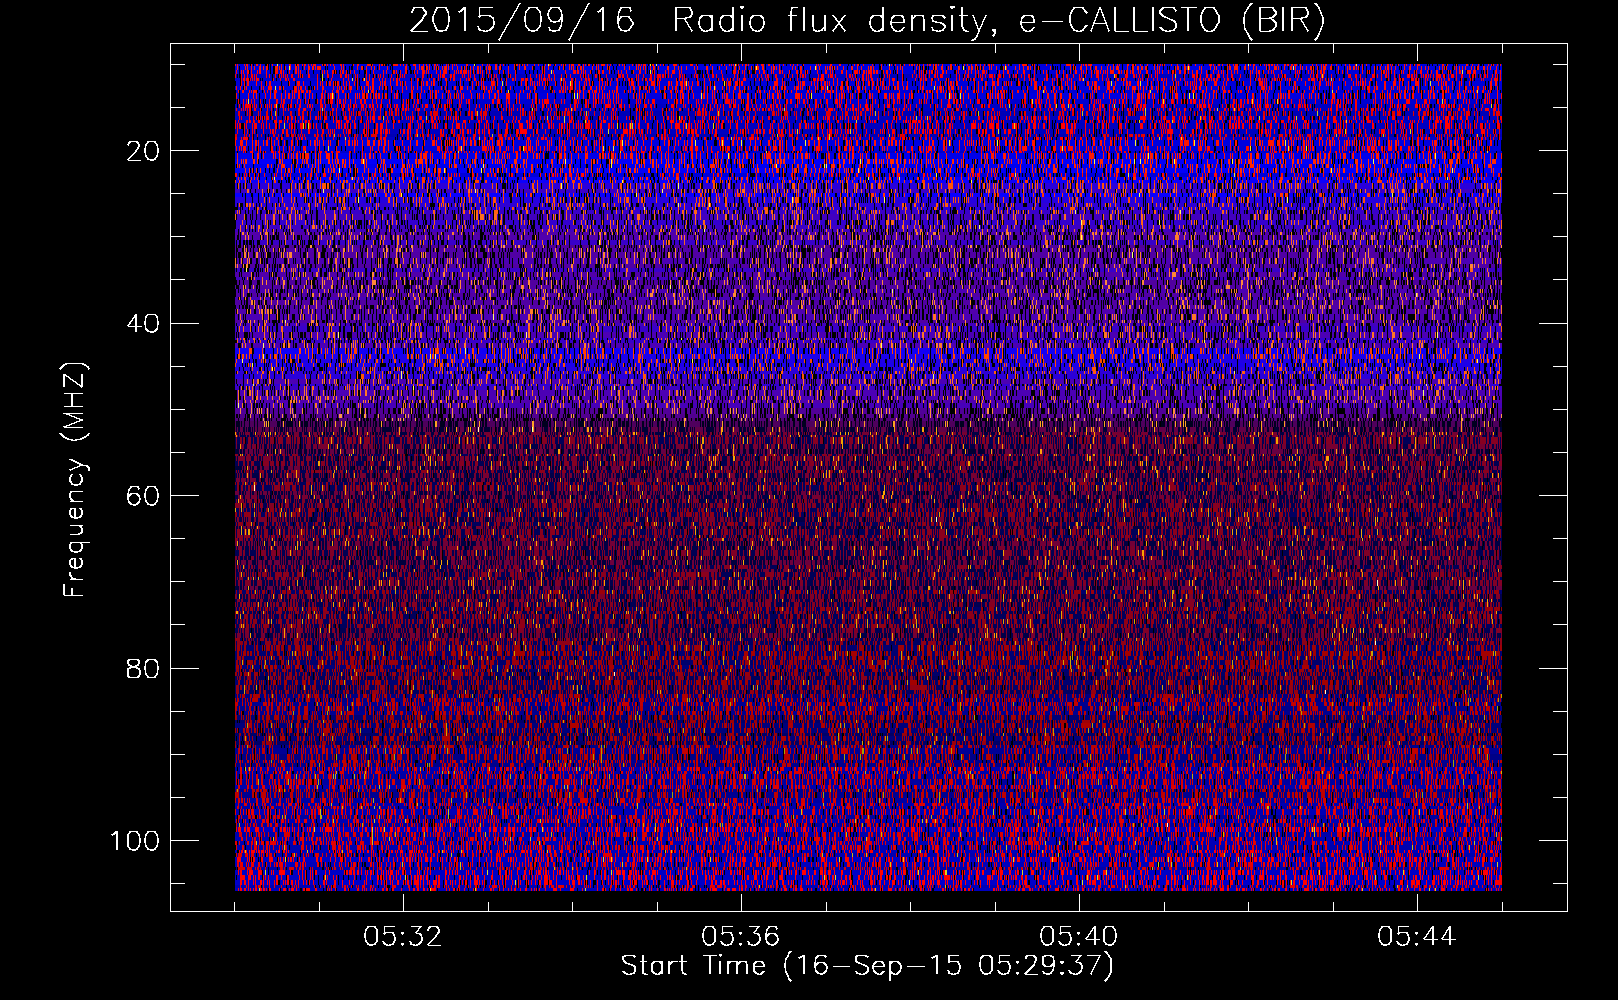1618x1000 pixels.
Task: Click the 'Frequency (MHZ)' axis label
Action: click(x=75, y=479)
